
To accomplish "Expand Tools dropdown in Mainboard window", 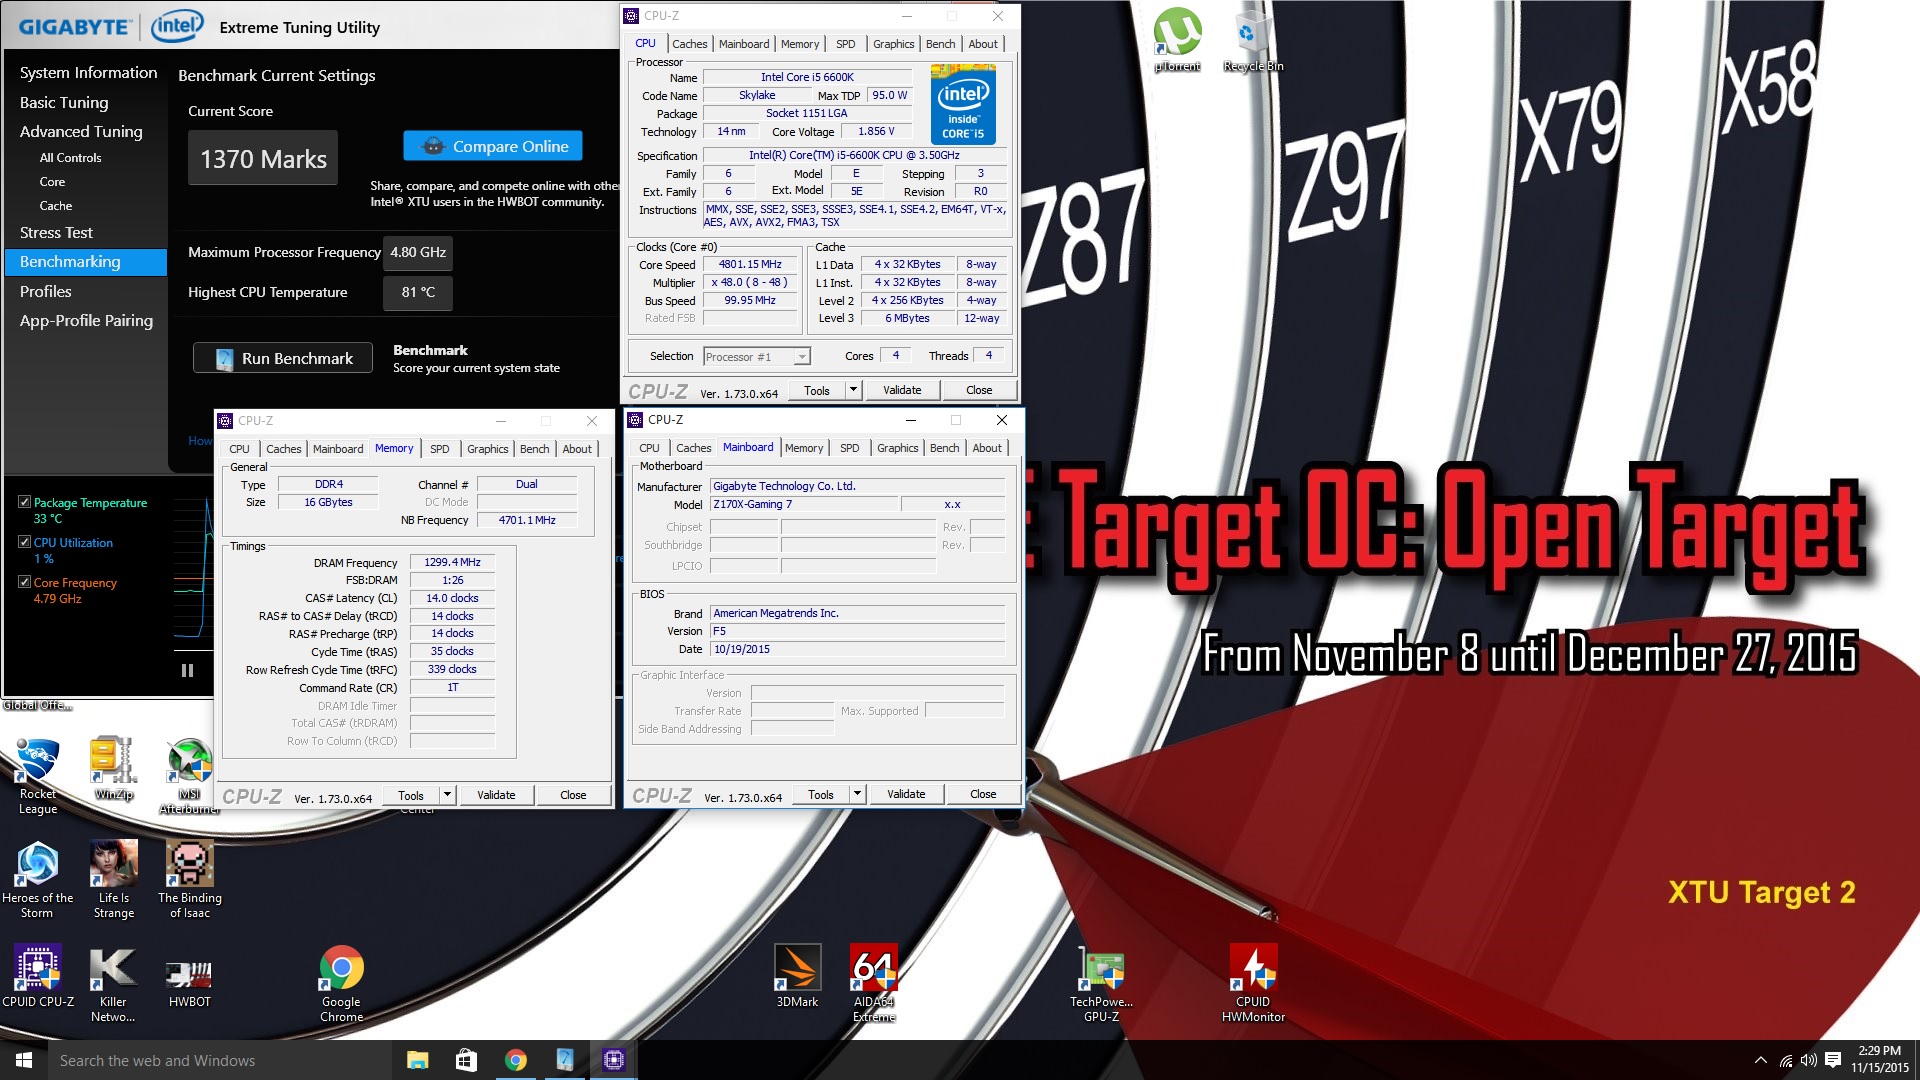I will (857, 794).
